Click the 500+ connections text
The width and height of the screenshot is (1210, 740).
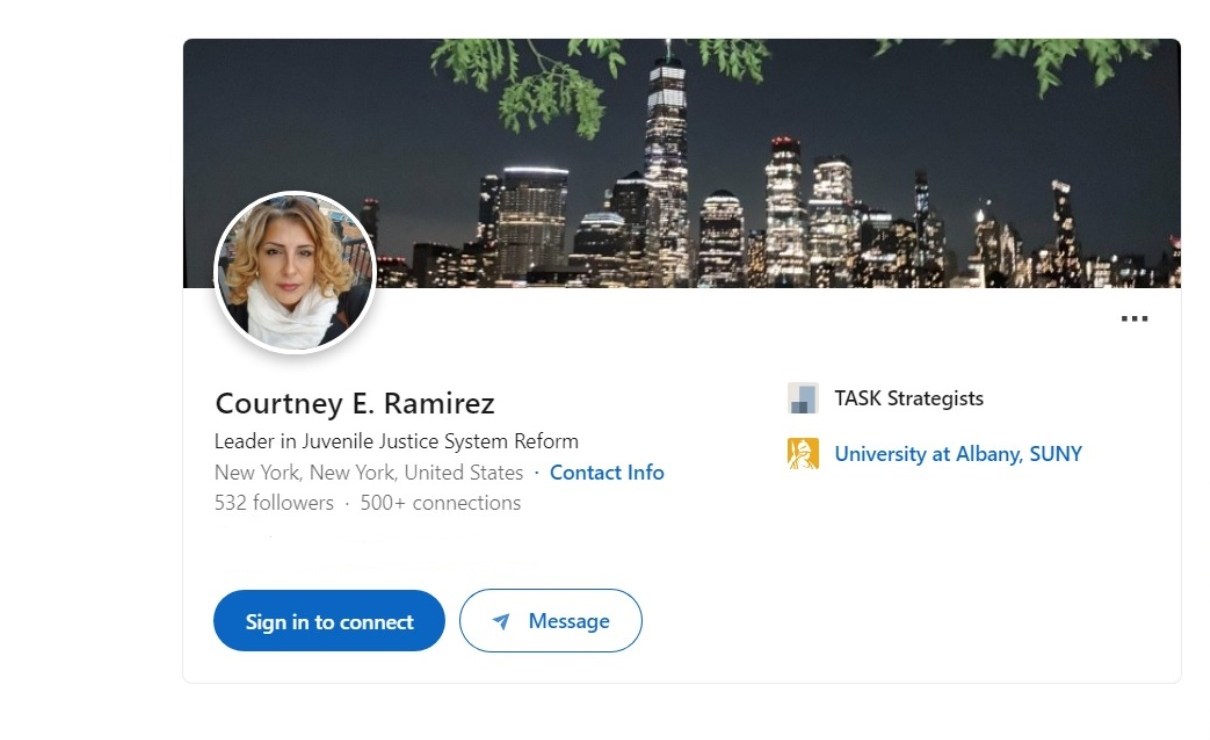pyautogui.click(x=440, y=503)
